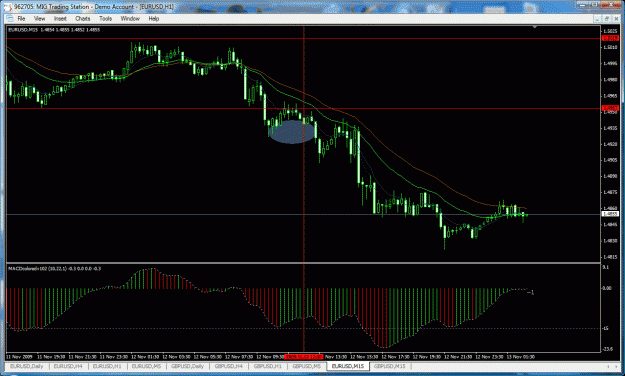
Task: Click the upper red price label on axis
Action: click(x=610, y=38)
